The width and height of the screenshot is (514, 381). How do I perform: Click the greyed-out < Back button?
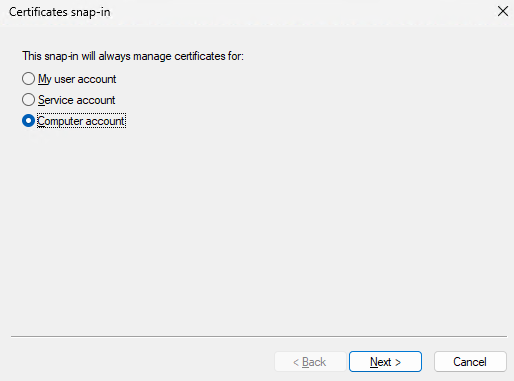click(x=310, y=362)
